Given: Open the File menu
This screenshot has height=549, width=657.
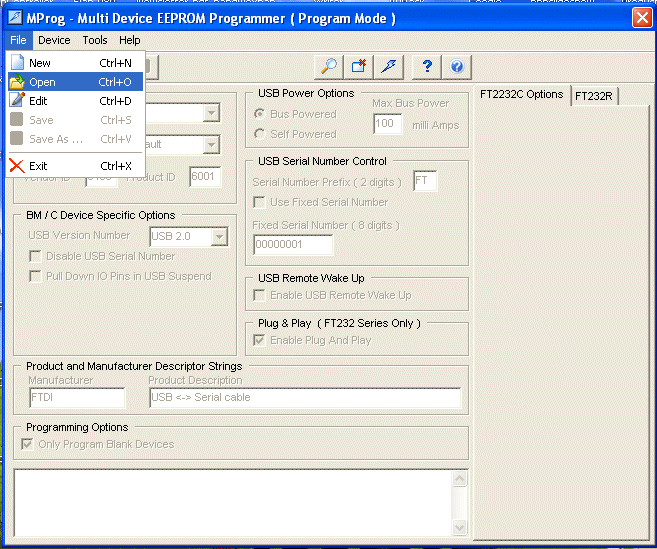Looking at the screenshot, I should click(18, 40).
